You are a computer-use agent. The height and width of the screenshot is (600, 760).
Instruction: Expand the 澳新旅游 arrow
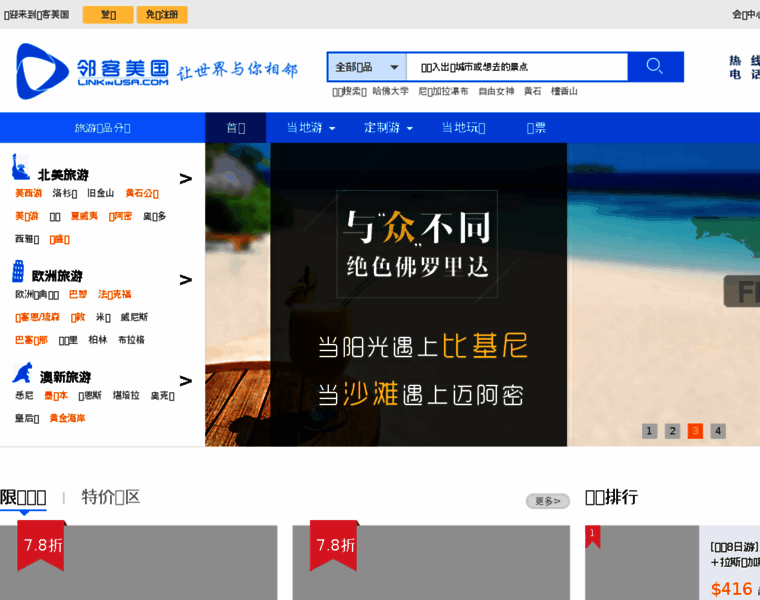[185, 381]
